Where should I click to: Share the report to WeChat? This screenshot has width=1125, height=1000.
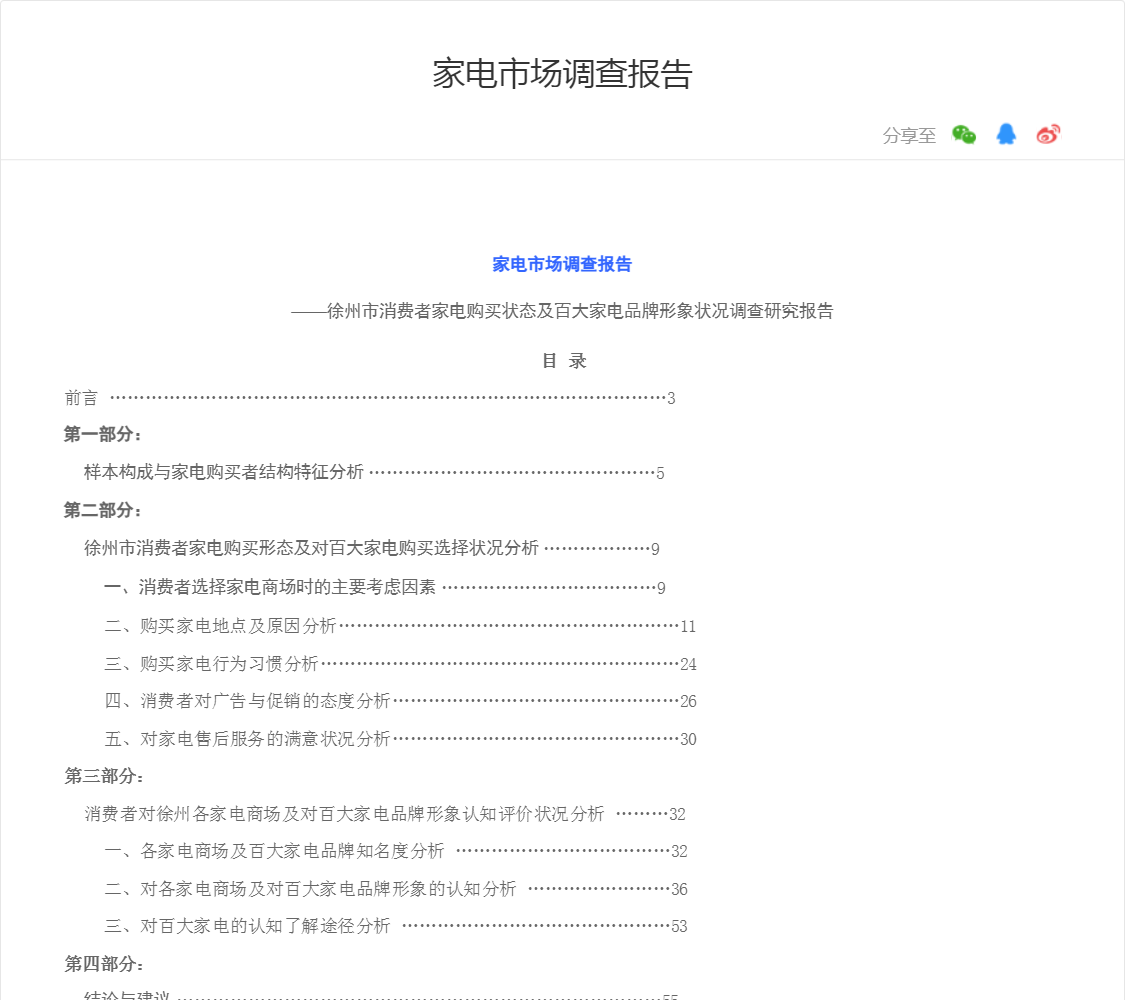964,134
